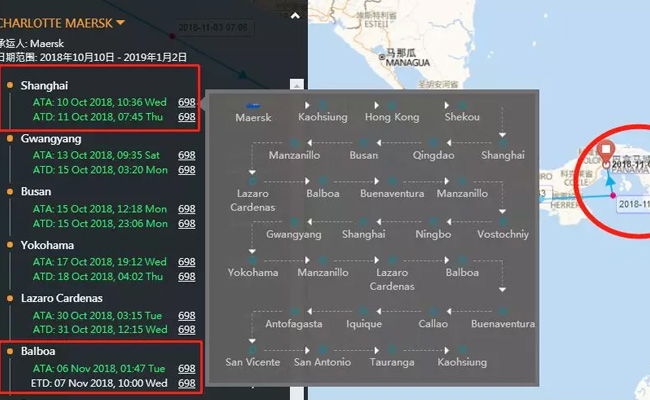Click the Managua city marker on map

(x=382, y=57)
